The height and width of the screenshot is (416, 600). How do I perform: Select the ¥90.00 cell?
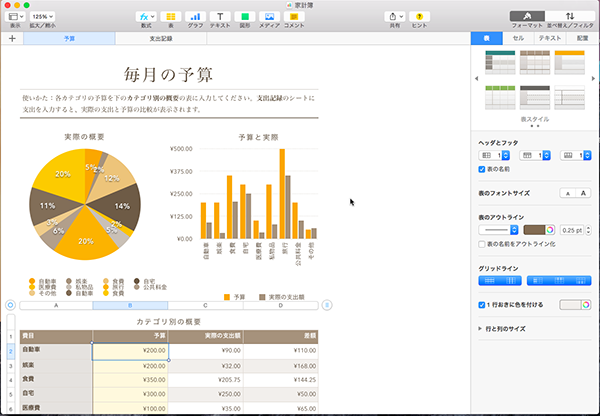(205, 351)
